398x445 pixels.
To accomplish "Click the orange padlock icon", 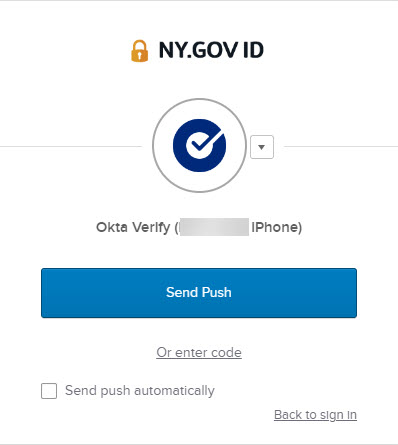I will click(139, 51).
